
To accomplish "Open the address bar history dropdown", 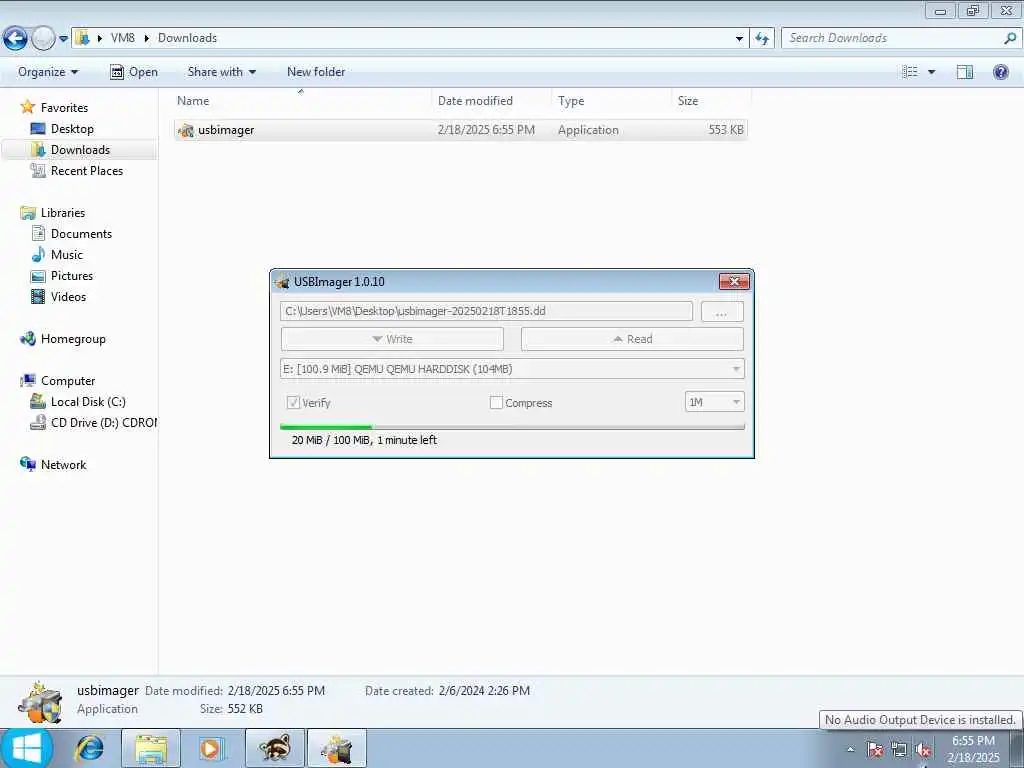I will click(739, 39).
